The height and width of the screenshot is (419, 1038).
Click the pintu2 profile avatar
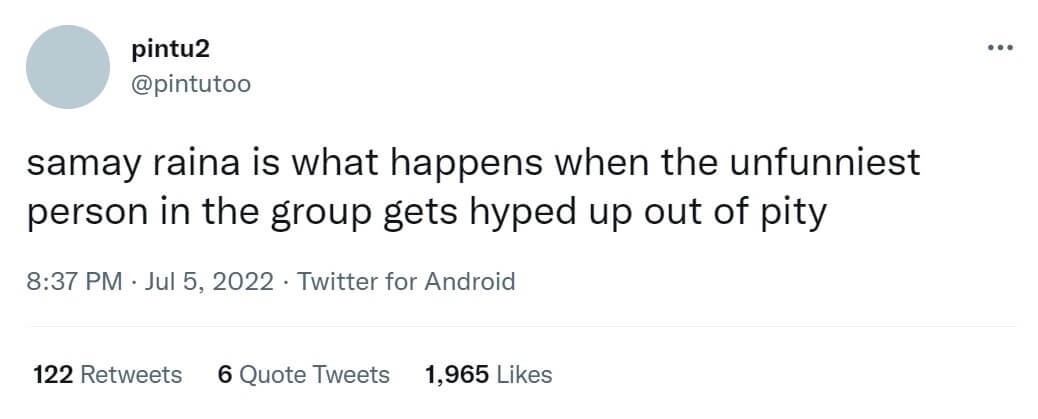[67, 67]
